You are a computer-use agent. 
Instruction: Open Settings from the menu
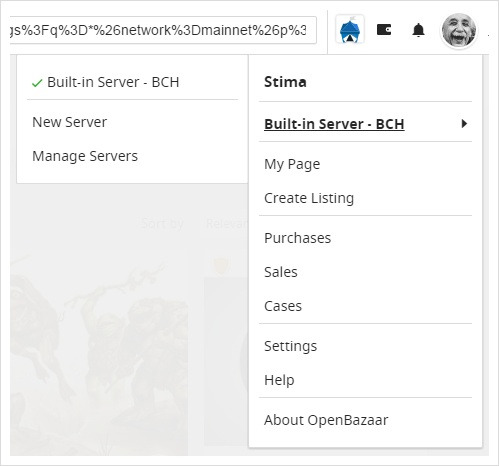pos(290,346)
